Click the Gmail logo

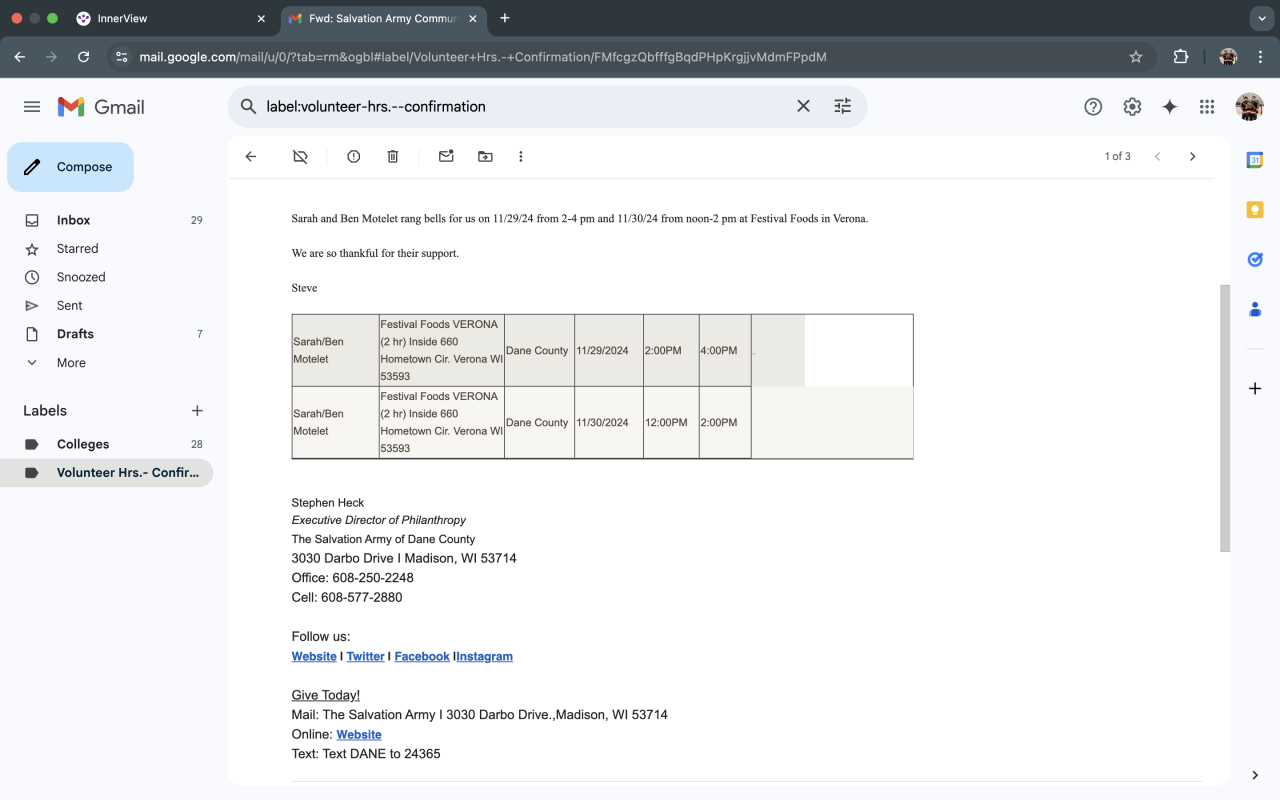101,107
